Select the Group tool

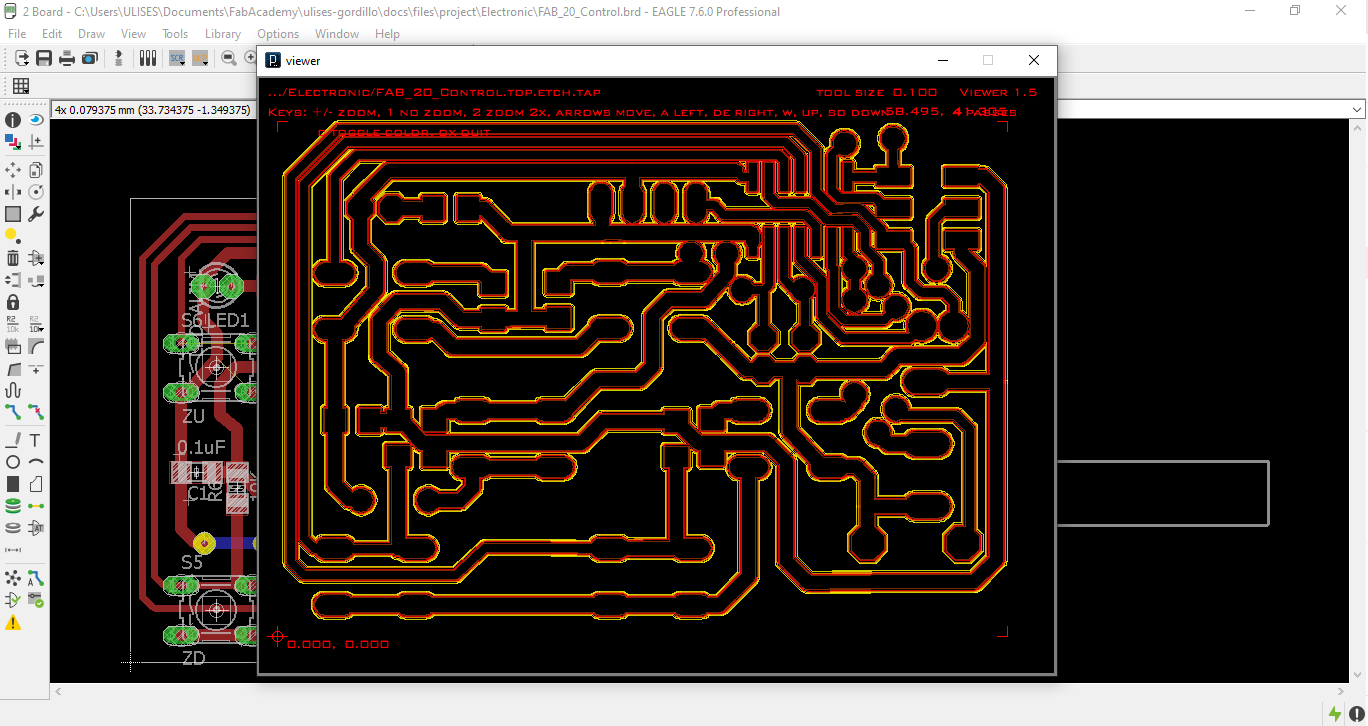click(x=13, y=214)
